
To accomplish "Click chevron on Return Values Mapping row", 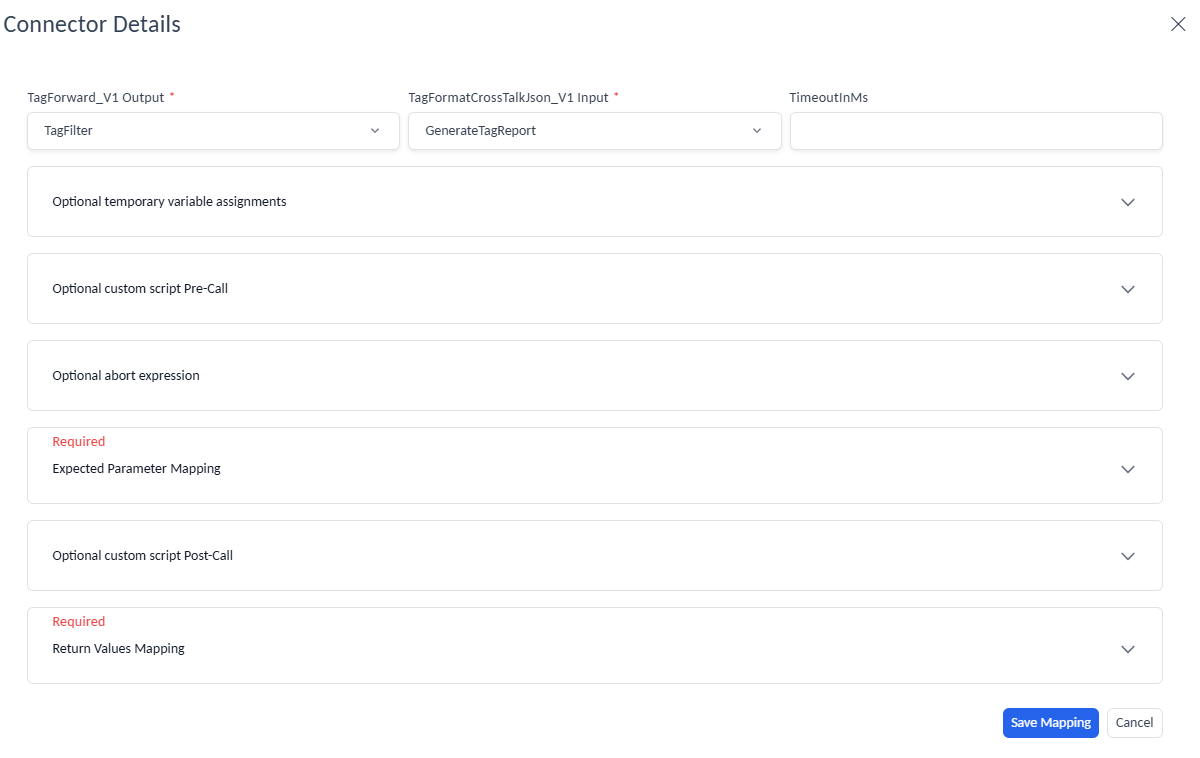I will pyautogui.click(x=1128, y=649).
